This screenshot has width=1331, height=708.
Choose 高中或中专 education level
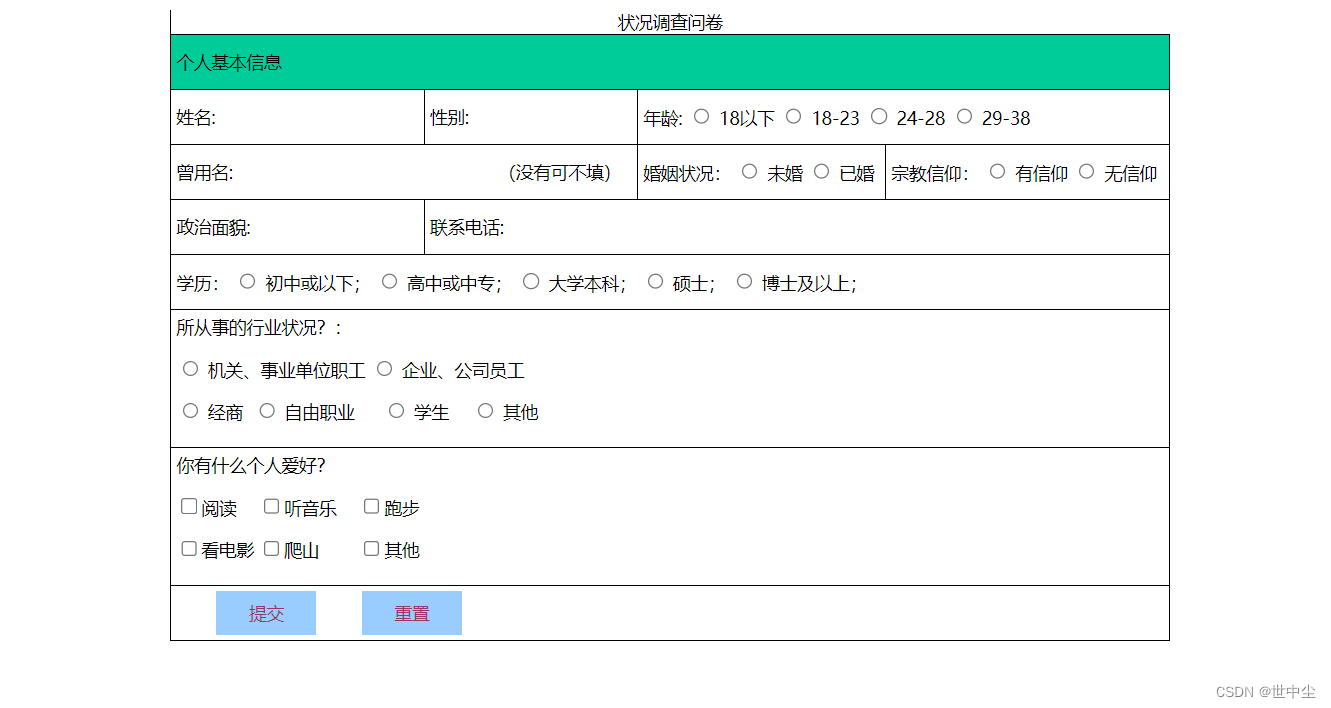click(x=389, y=281)
